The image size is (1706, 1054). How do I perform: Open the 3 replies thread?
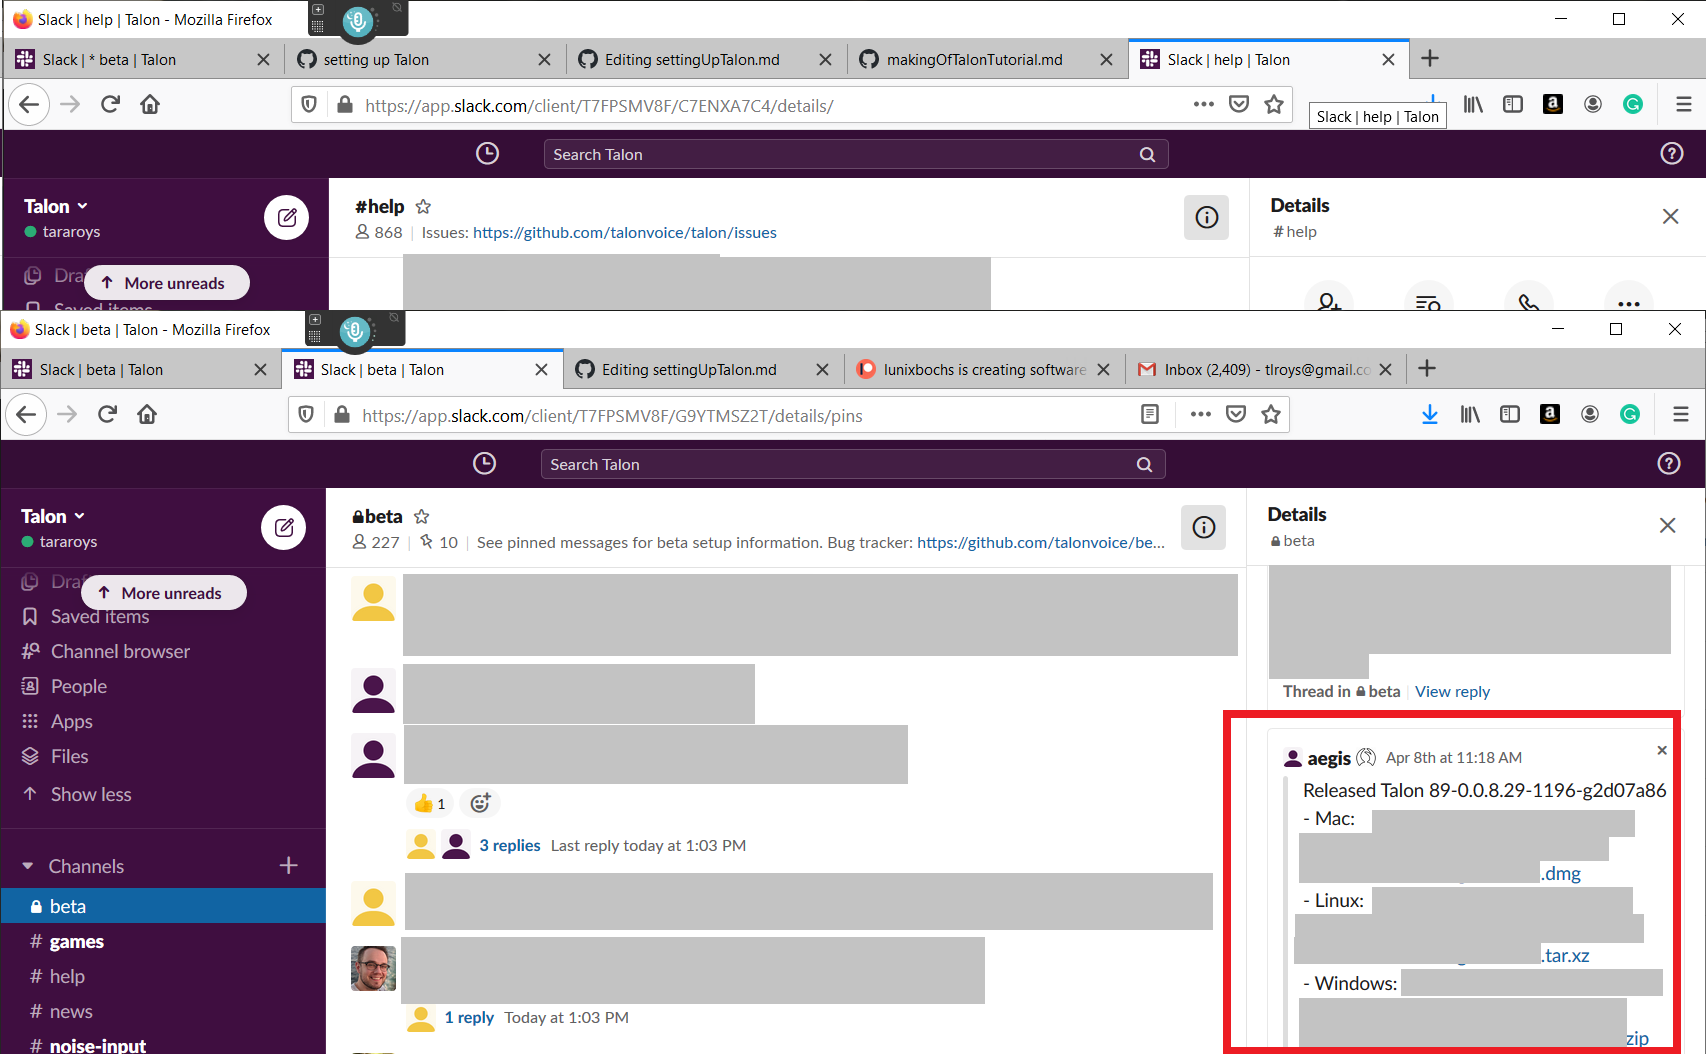point(510,845)
